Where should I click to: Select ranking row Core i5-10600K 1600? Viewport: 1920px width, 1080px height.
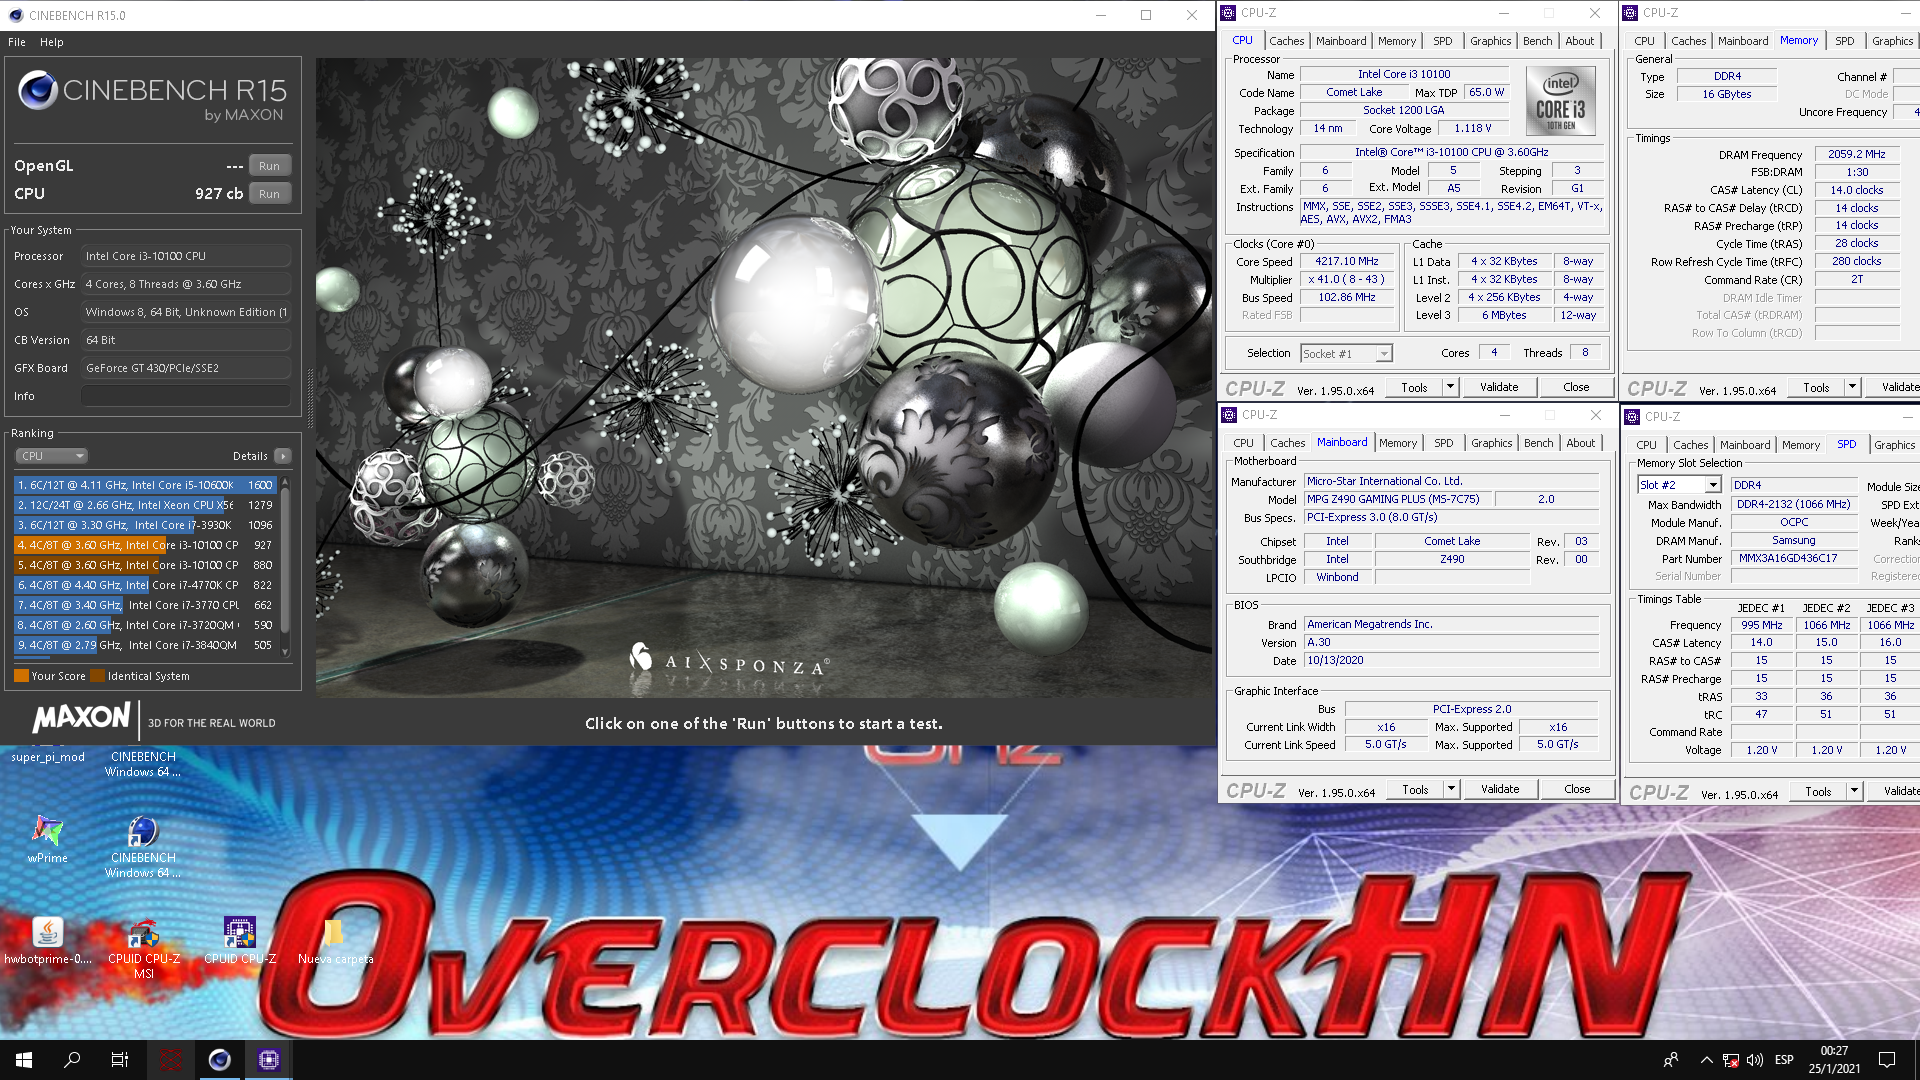pyautogui.click(x=145, y=485)
